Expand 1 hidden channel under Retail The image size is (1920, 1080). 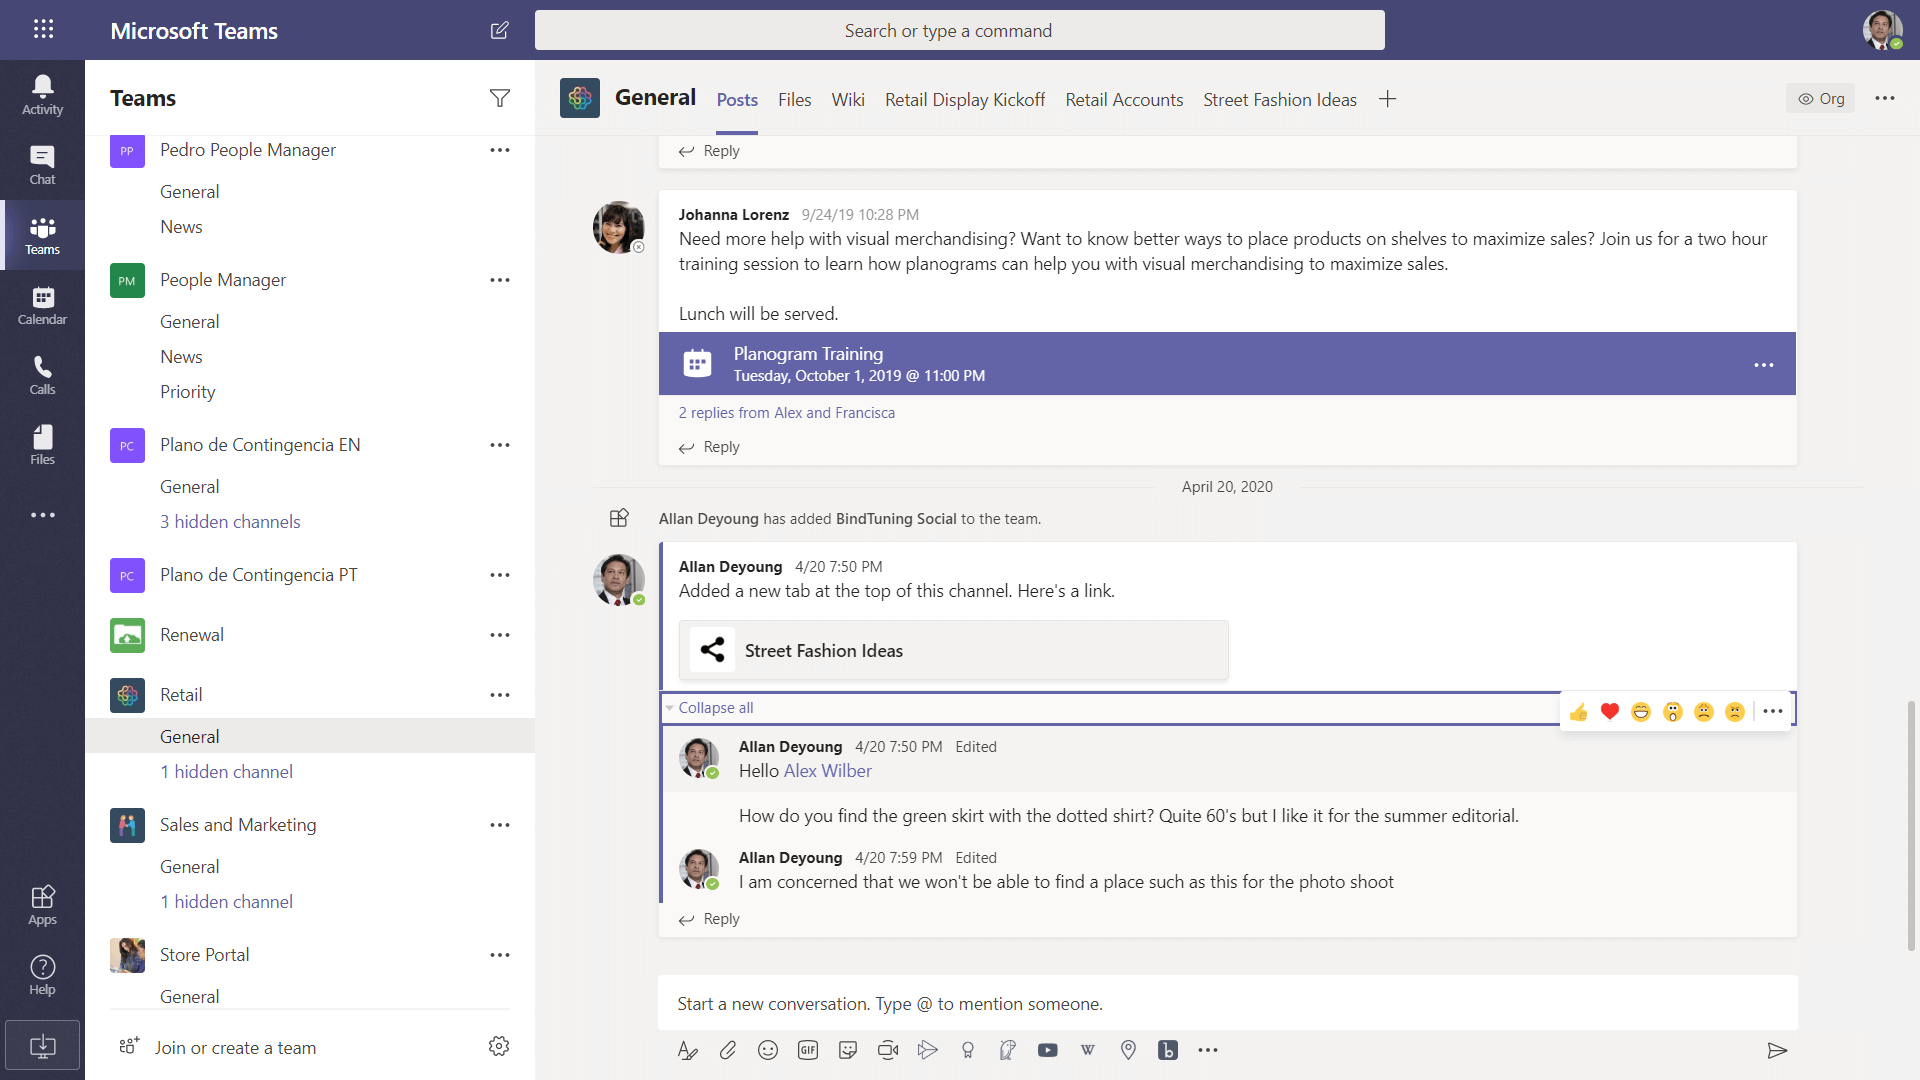pyautogui.click(x=226, y=772)
